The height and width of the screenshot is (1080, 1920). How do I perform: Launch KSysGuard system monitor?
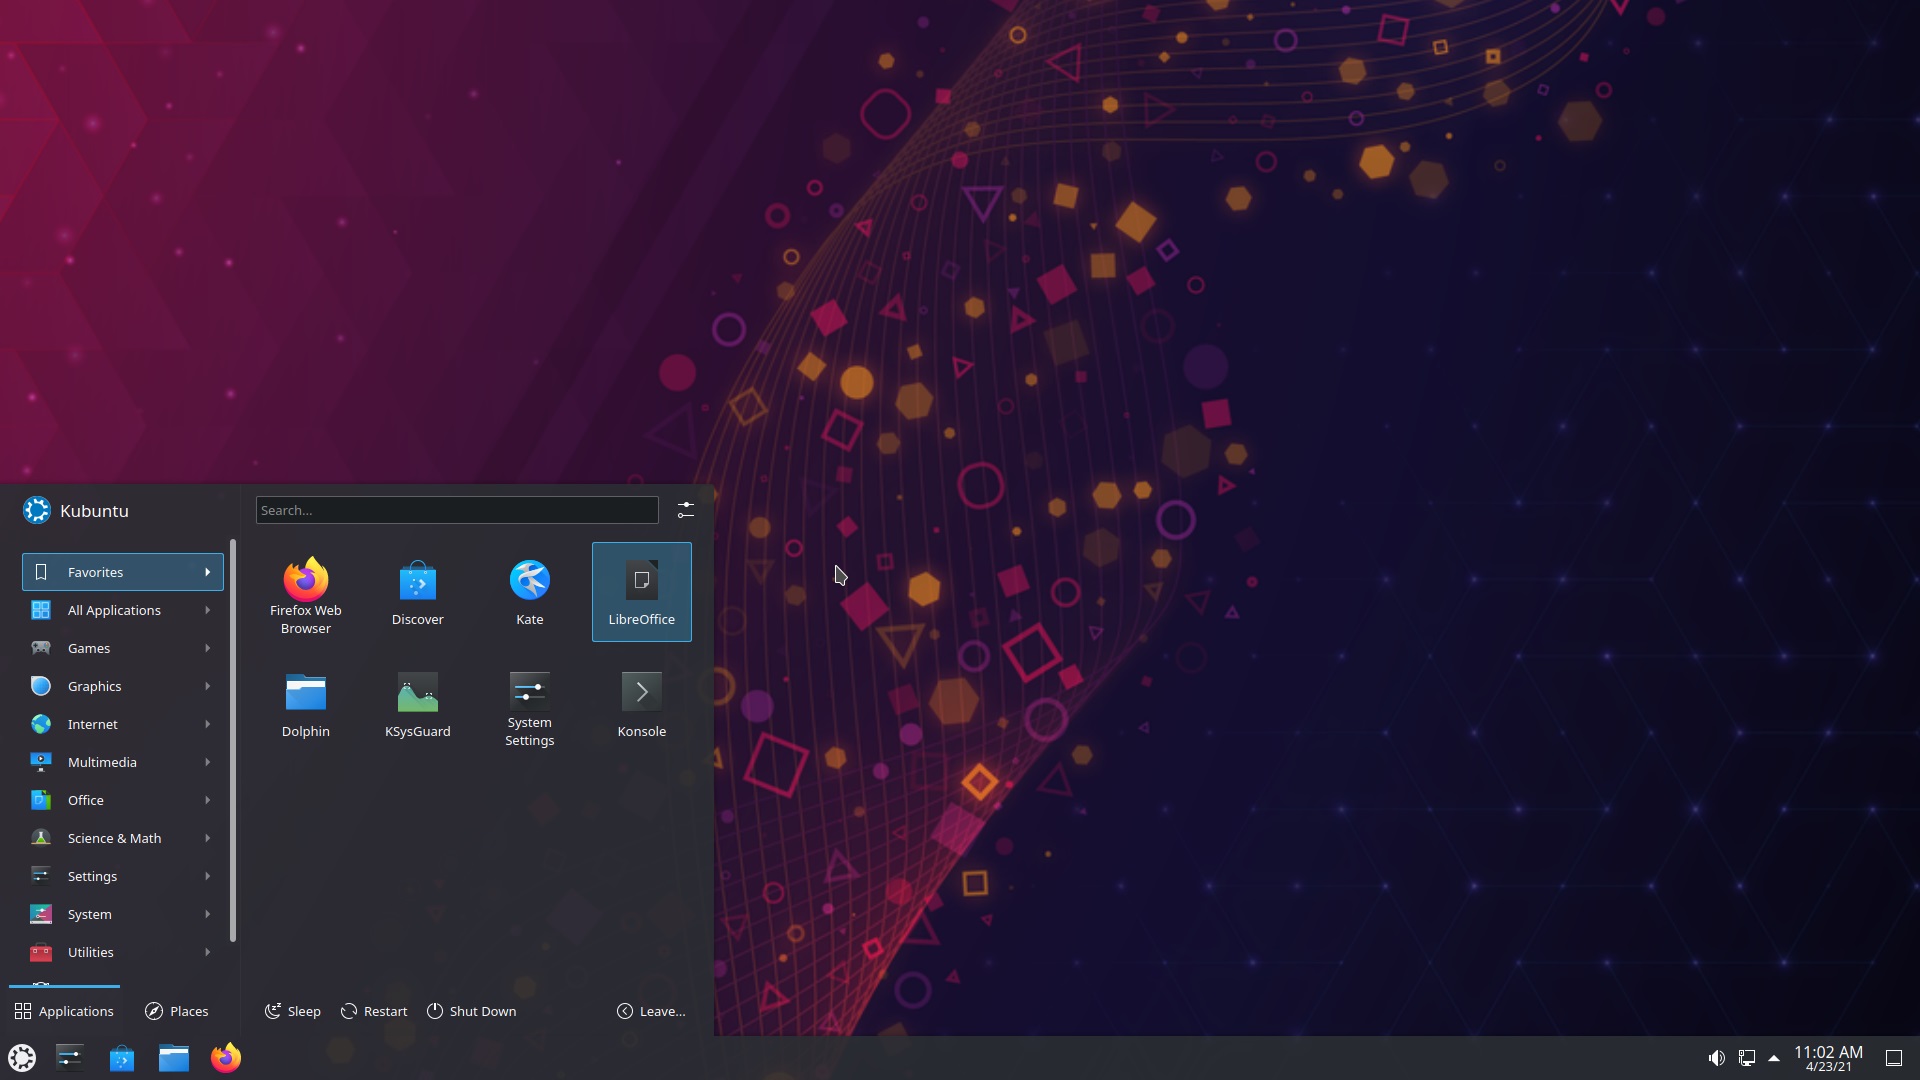[417, 704]
